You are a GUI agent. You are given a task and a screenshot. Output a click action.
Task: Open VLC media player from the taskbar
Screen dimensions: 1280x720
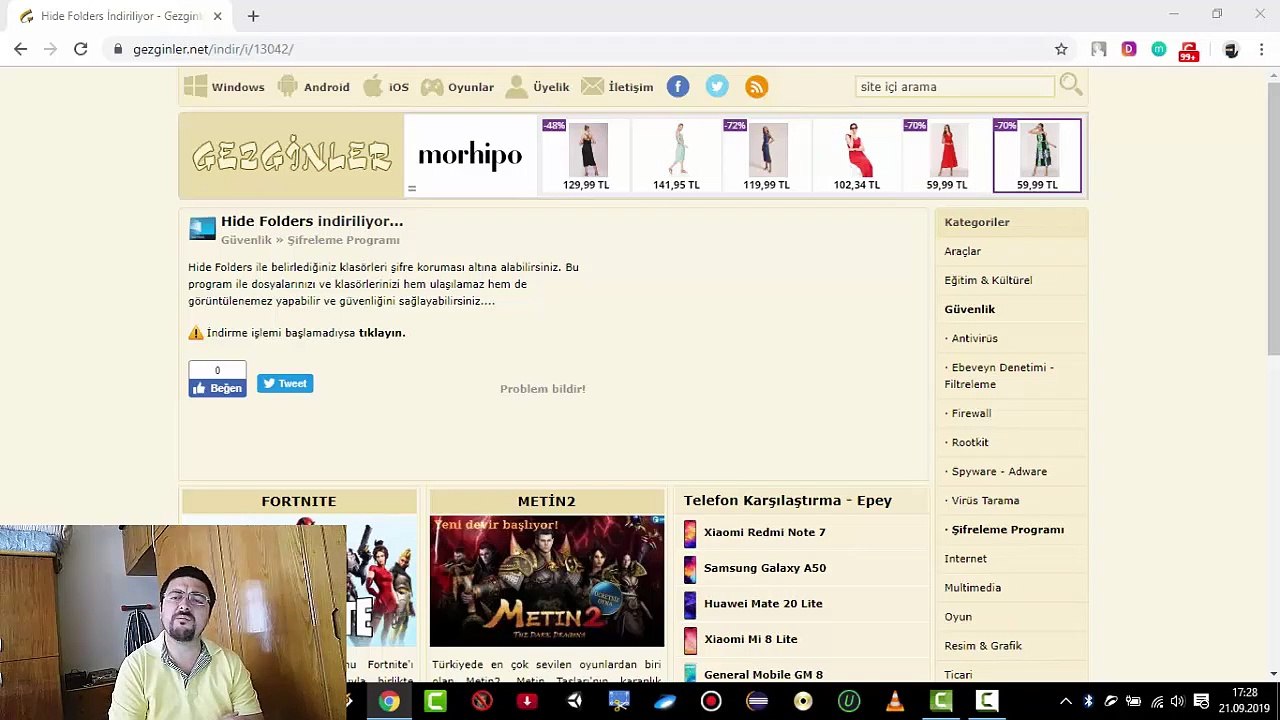pyautogui.click(x=895, y=701)
